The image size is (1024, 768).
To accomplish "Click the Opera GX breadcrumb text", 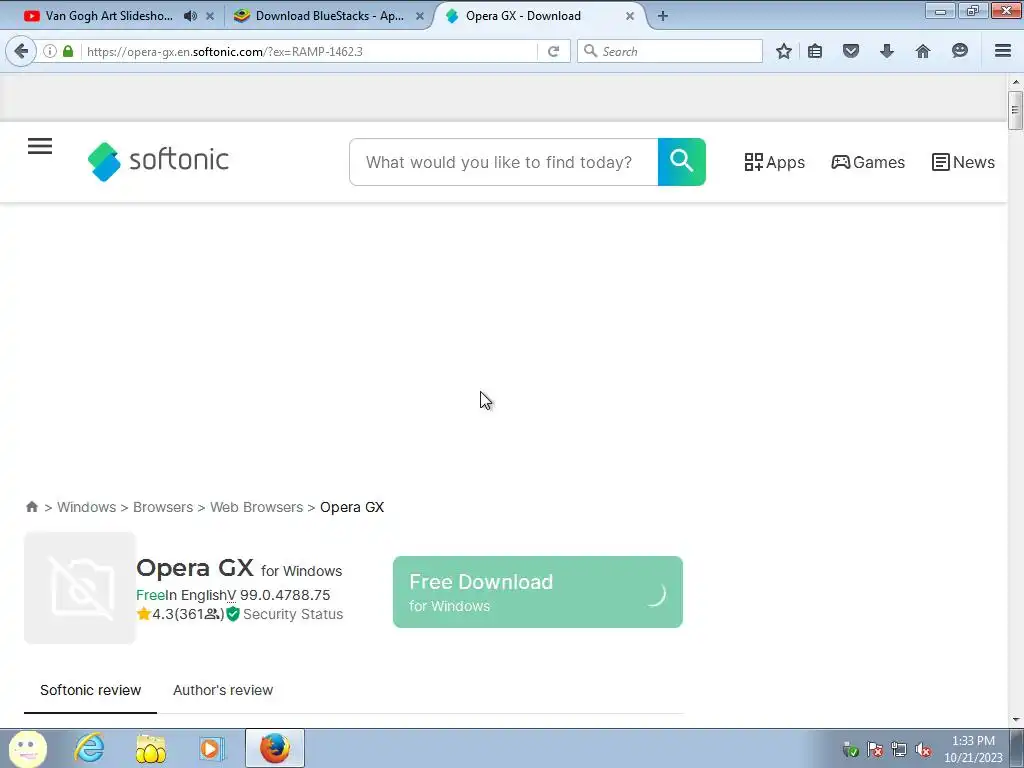I will point(352,507).
